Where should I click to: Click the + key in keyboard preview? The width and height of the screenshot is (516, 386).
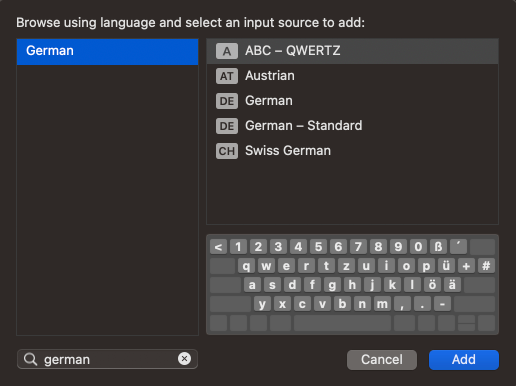(x=466, y=266)
